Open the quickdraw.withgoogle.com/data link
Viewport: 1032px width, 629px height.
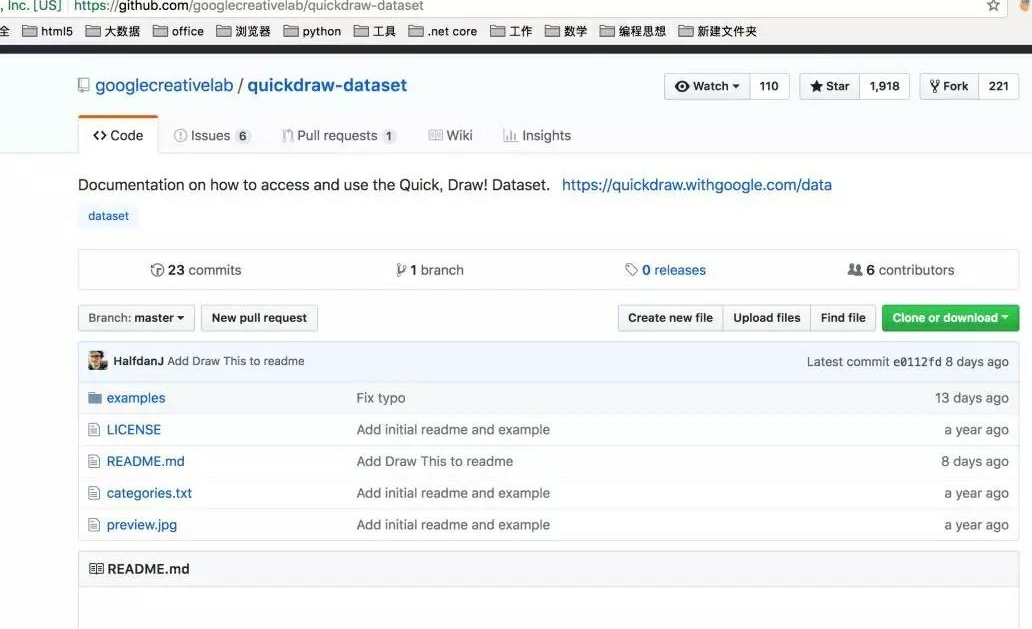(x=696, y=185)
